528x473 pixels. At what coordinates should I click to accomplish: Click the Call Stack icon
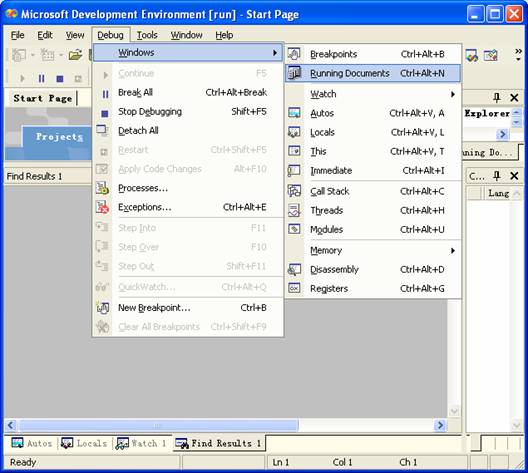point(294,191)
